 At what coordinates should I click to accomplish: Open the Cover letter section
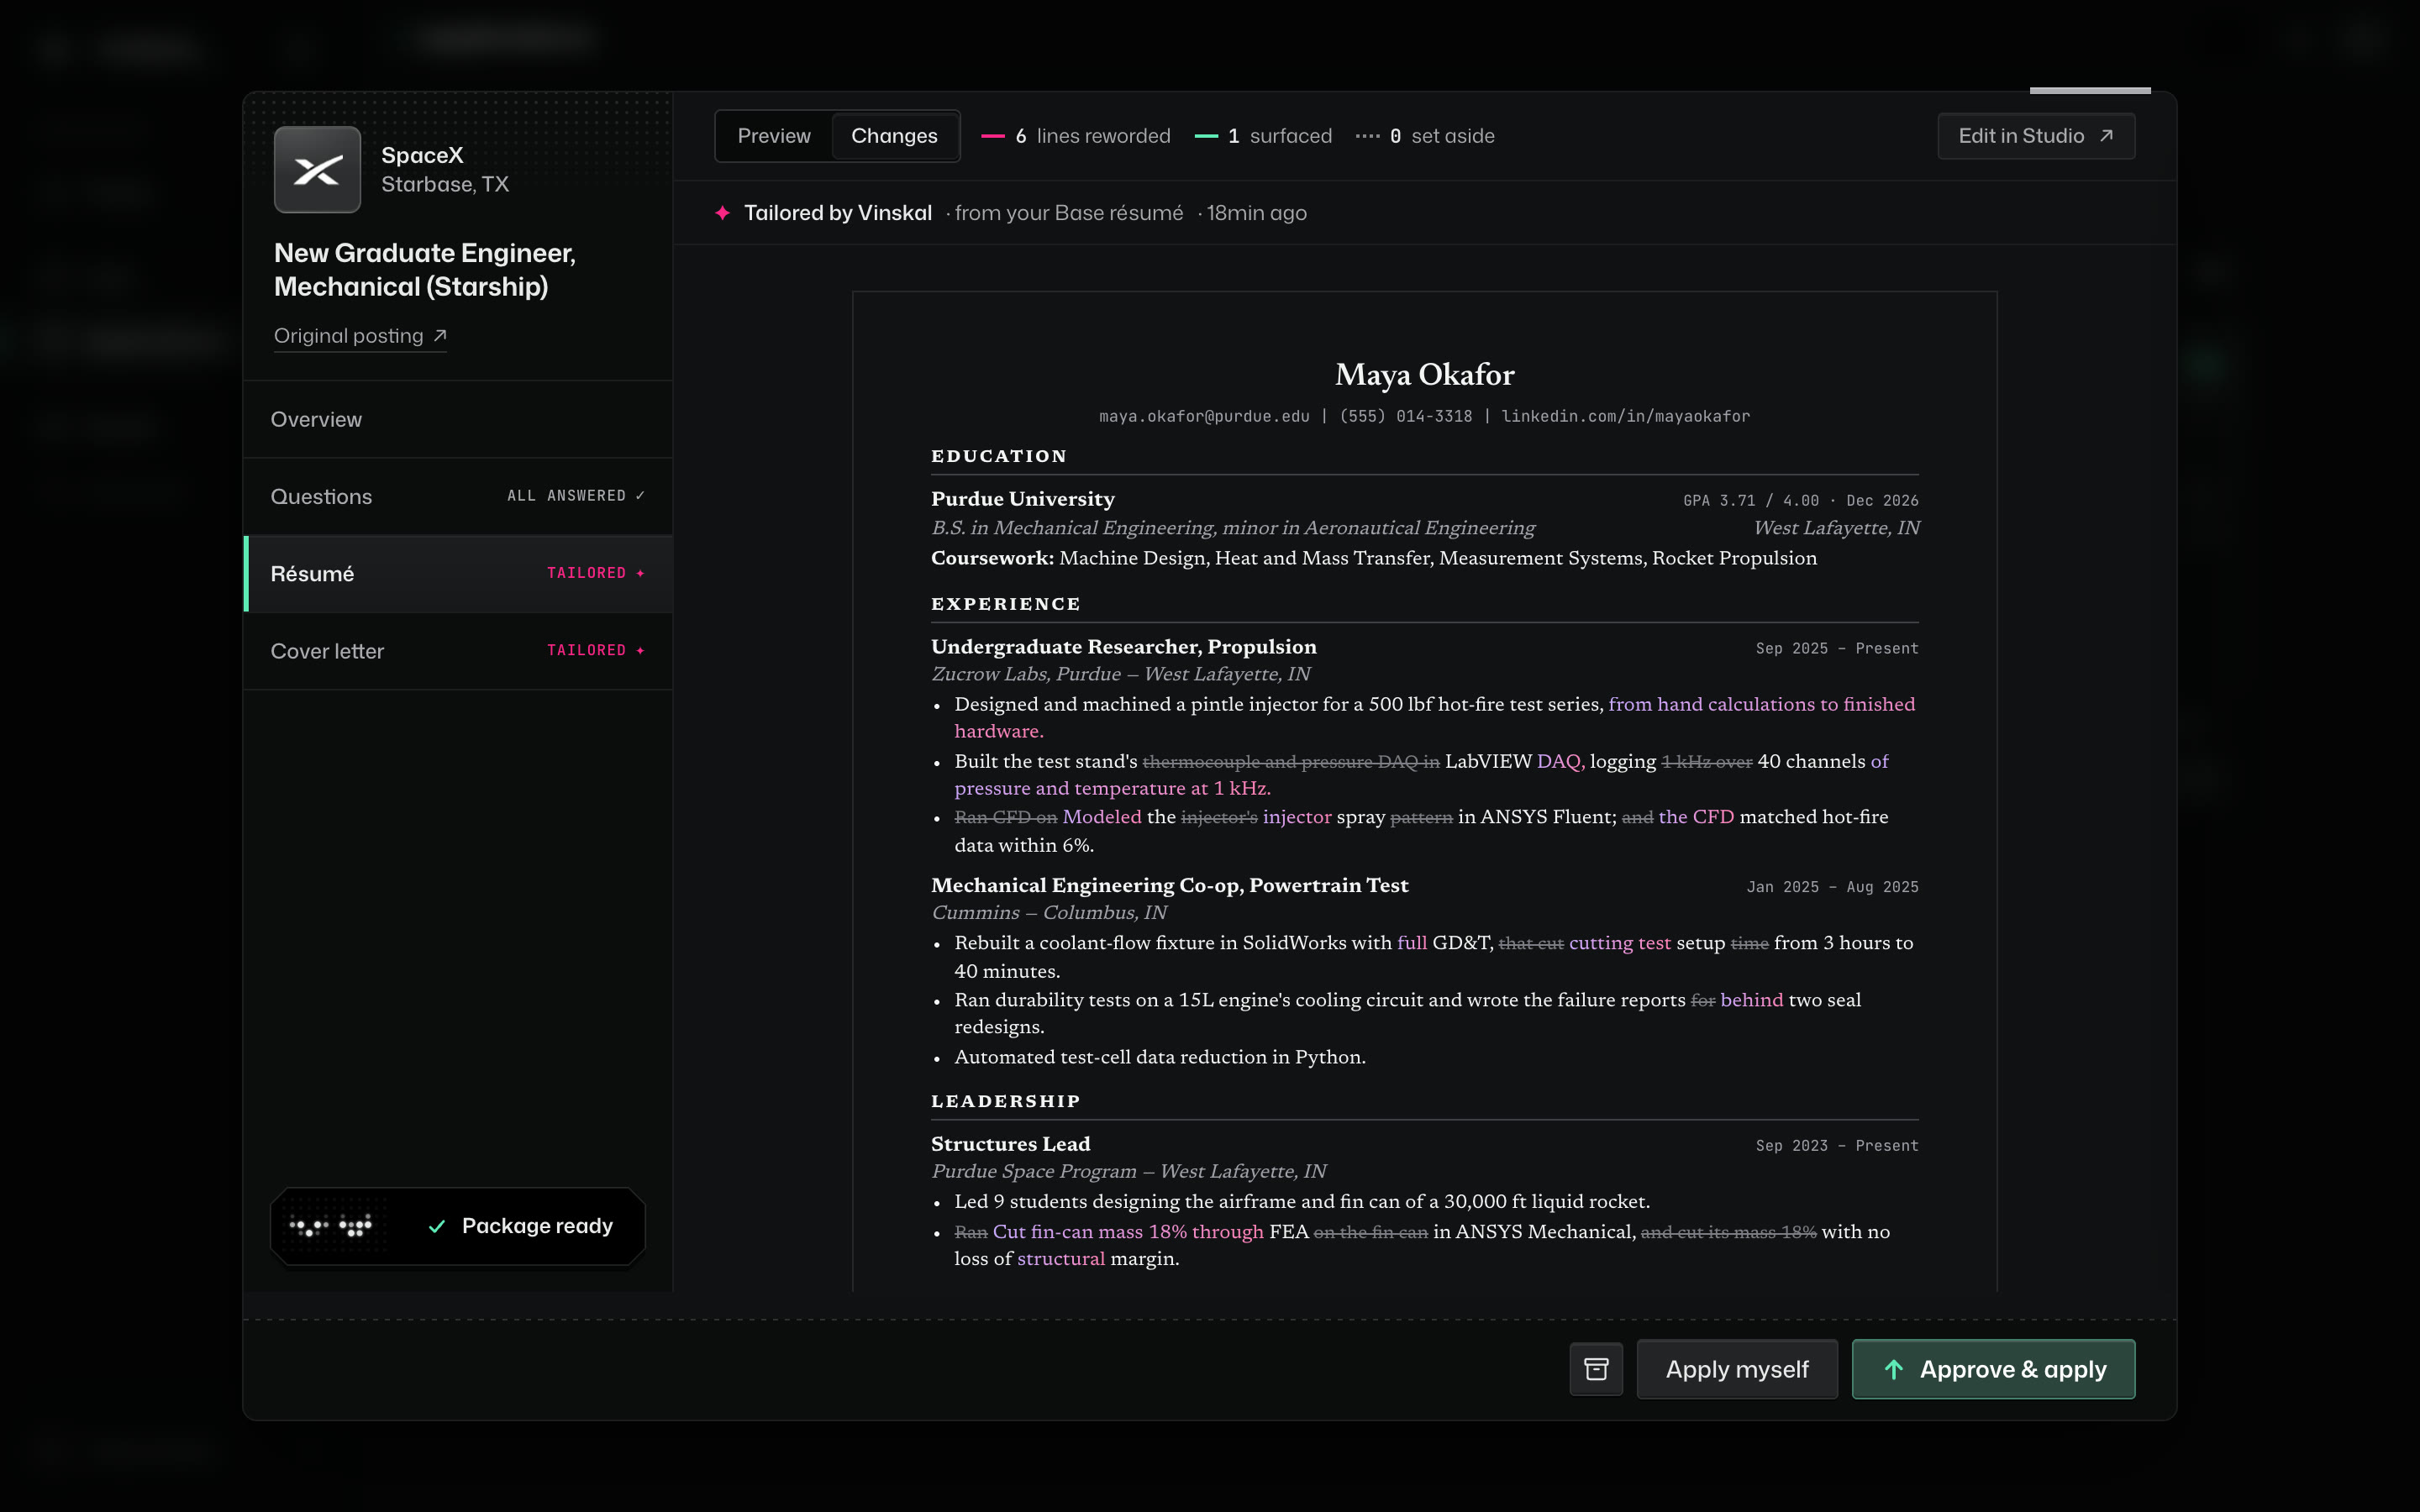coord(458,651)
